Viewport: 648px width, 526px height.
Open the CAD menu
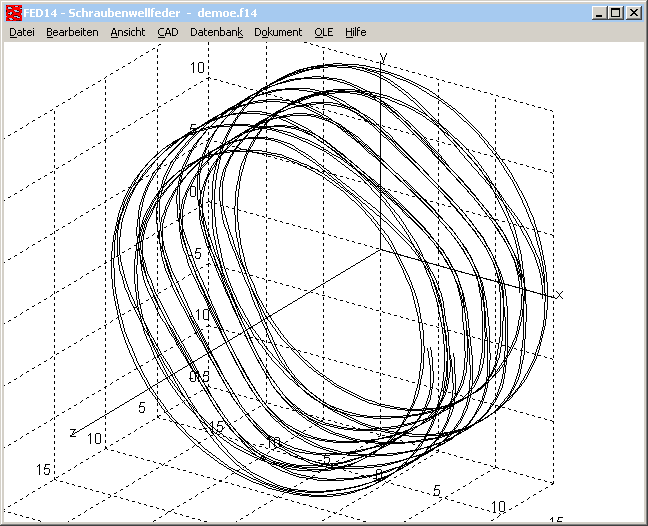167,32
